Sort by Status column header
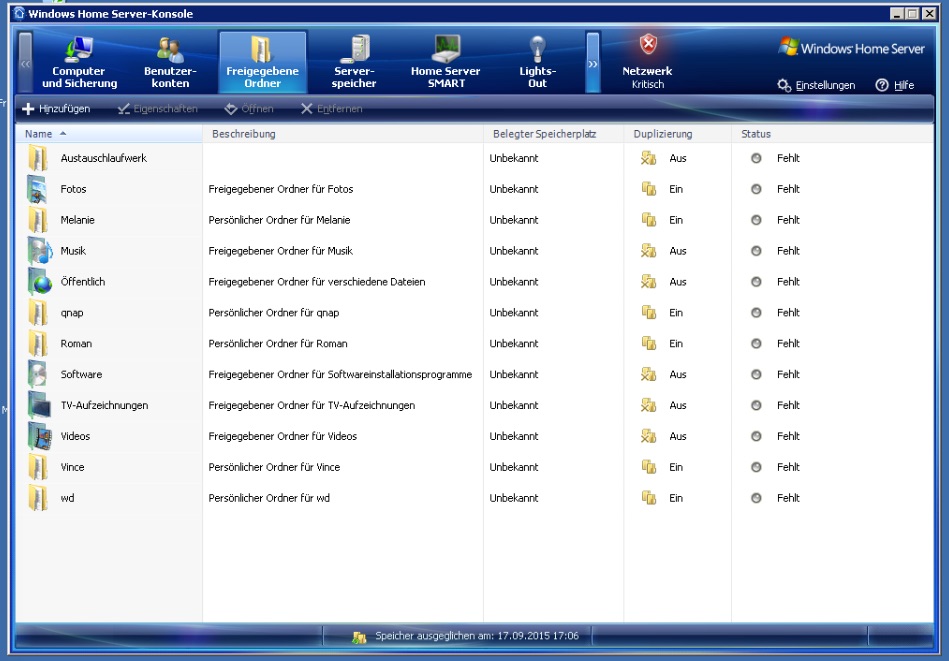Screen dimensions: 949x661 [x=832, y=134]
